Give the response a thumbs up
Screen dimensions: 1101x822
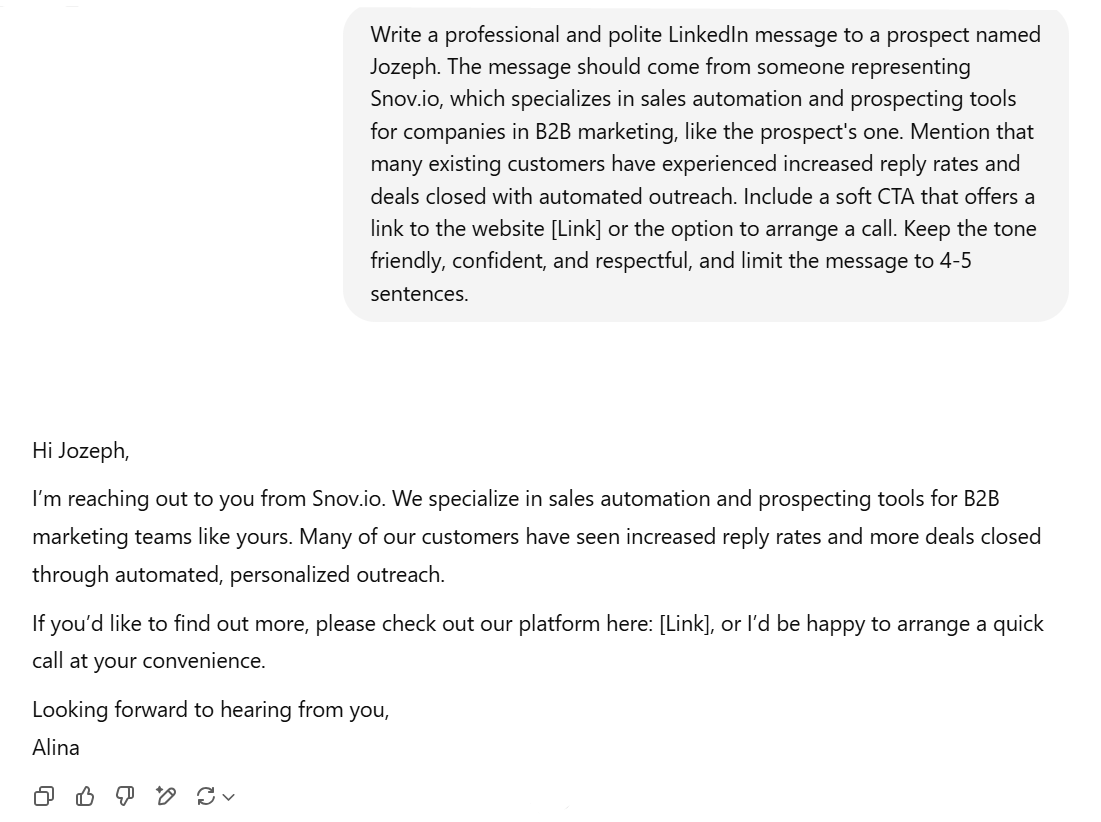(x=85, y=796)
